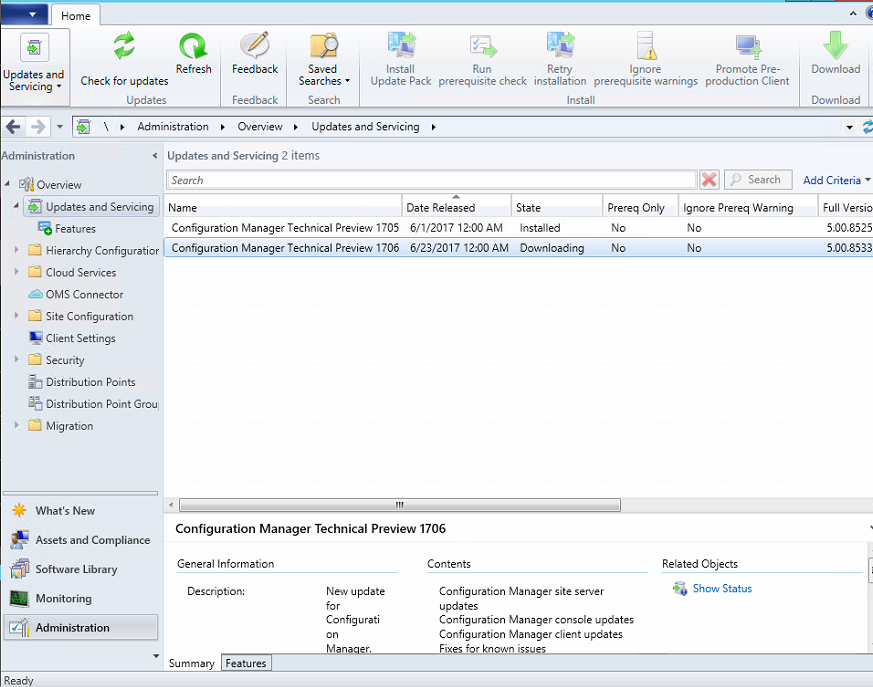Clear search with red X button

pyautogui.click(x=709, y=180)
